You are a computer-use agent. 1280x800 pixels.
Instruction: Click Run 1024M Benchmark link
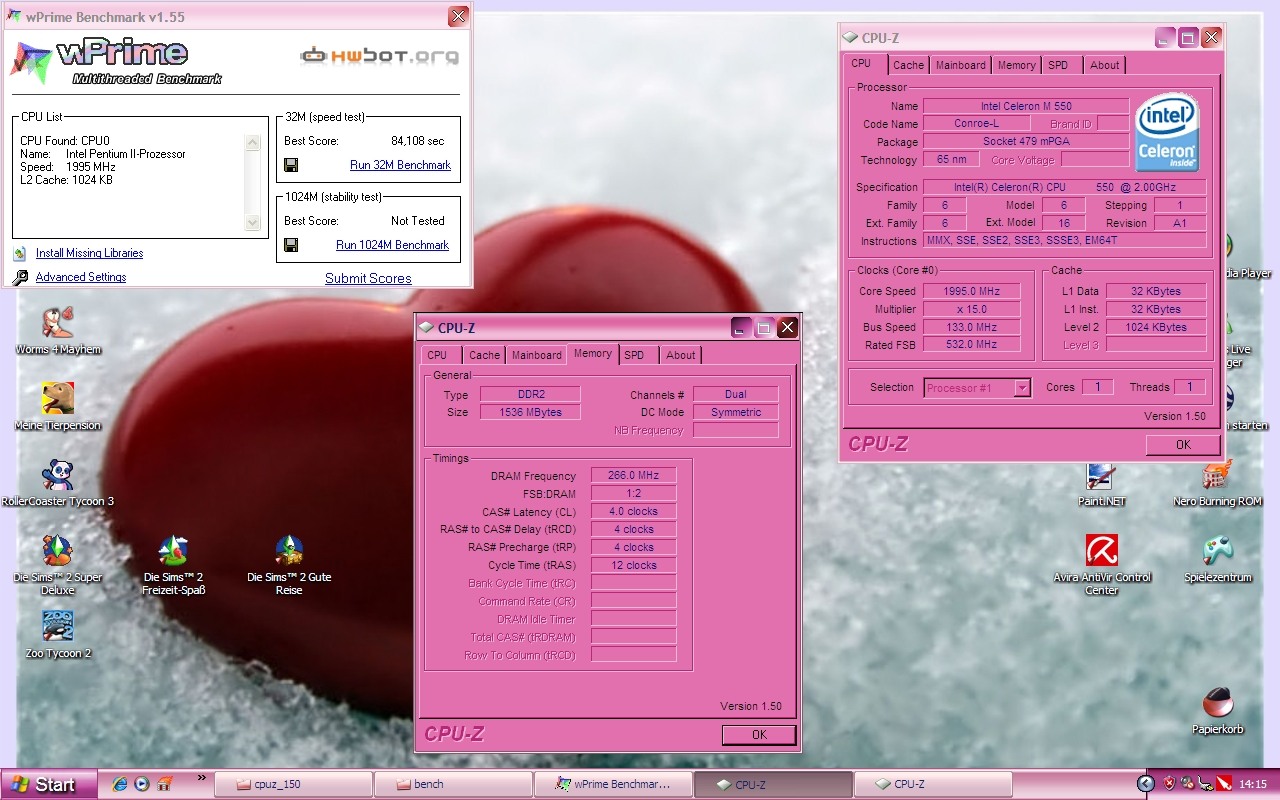392,245
